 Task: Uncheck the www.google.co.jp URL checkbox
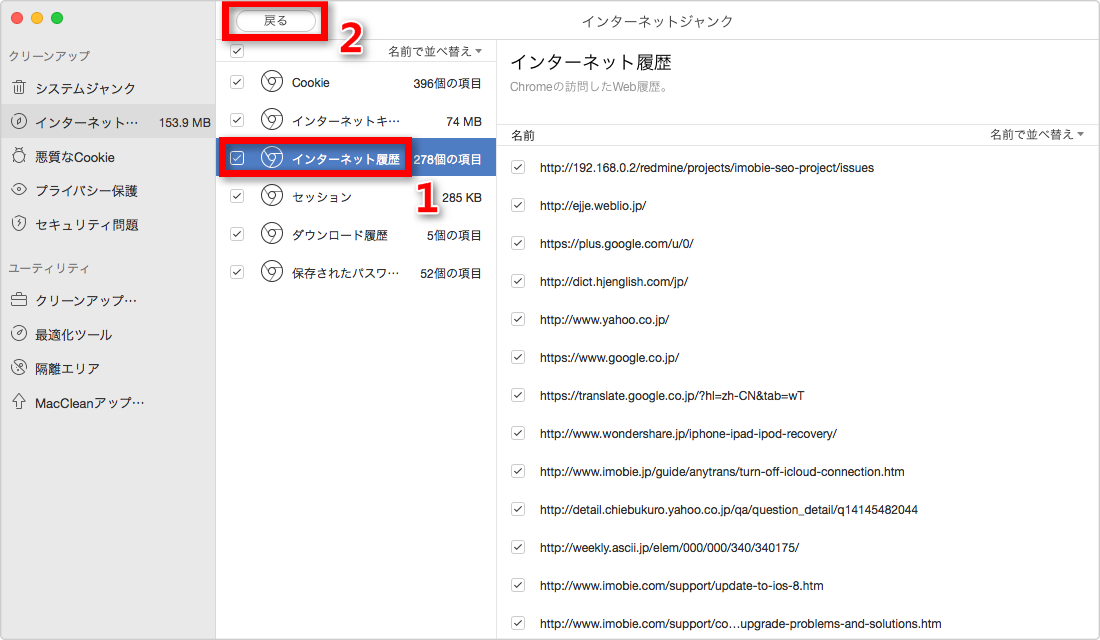point(518,356)
